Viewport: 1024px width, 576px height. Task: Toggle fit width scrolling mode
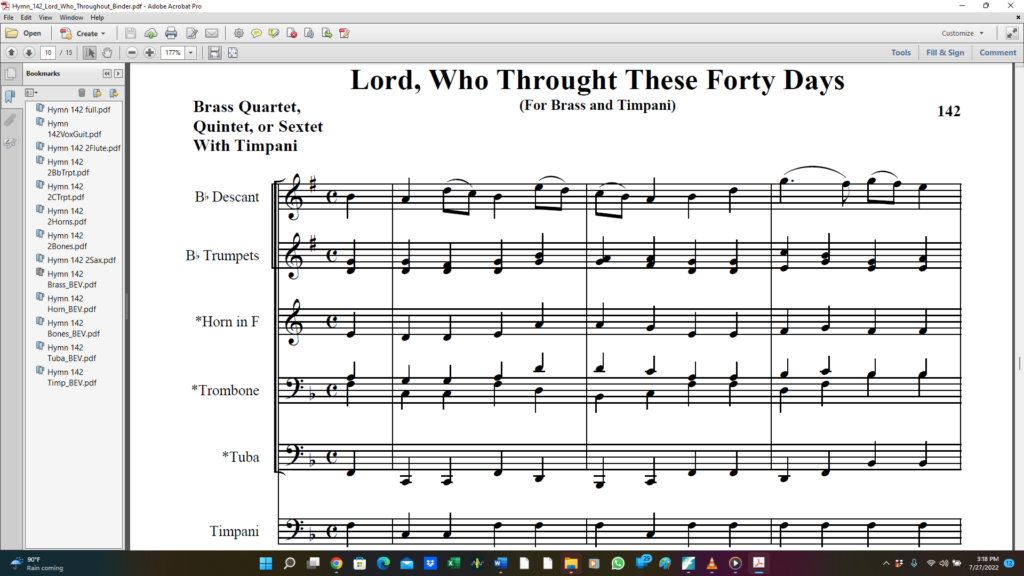214,52
